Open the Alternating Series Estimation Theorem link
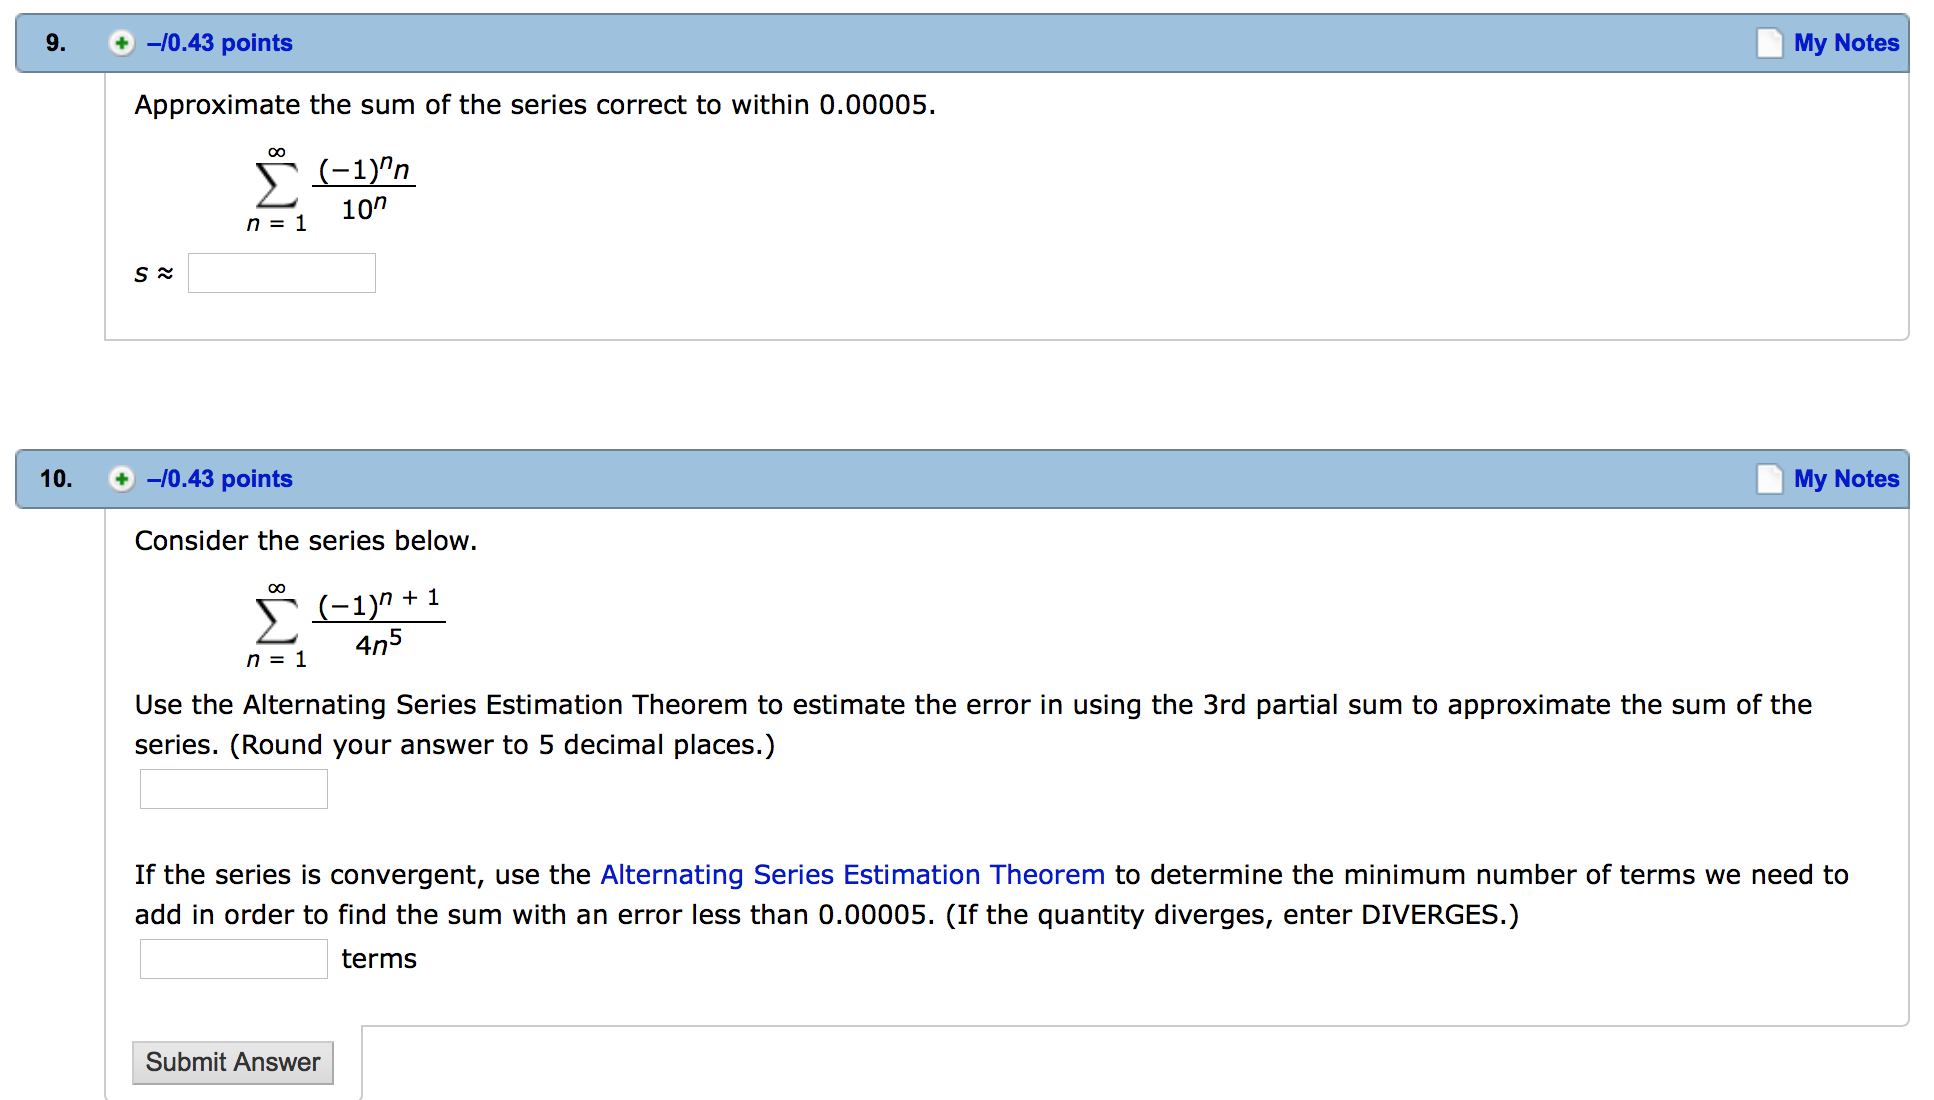The width and height of the screenshot is (1934, 1100). pyautogui.click(x=851, y=875)
